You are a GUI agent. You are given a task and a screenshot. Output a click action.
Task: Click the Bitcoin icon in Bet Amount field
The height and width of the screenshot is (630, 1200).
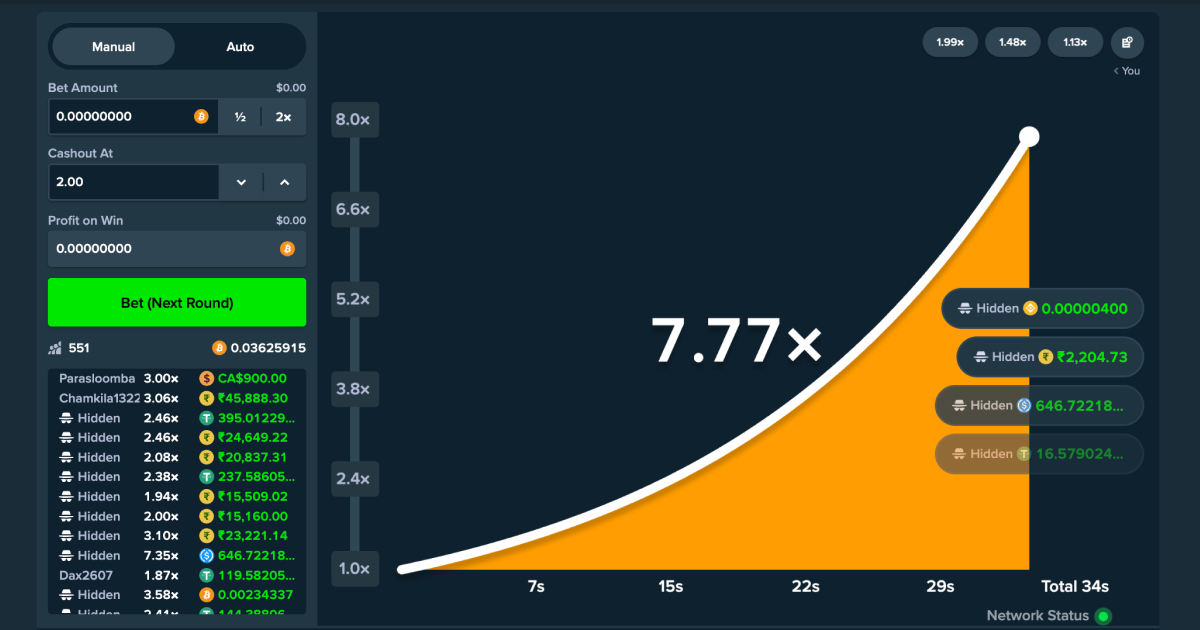pos(201,116)
